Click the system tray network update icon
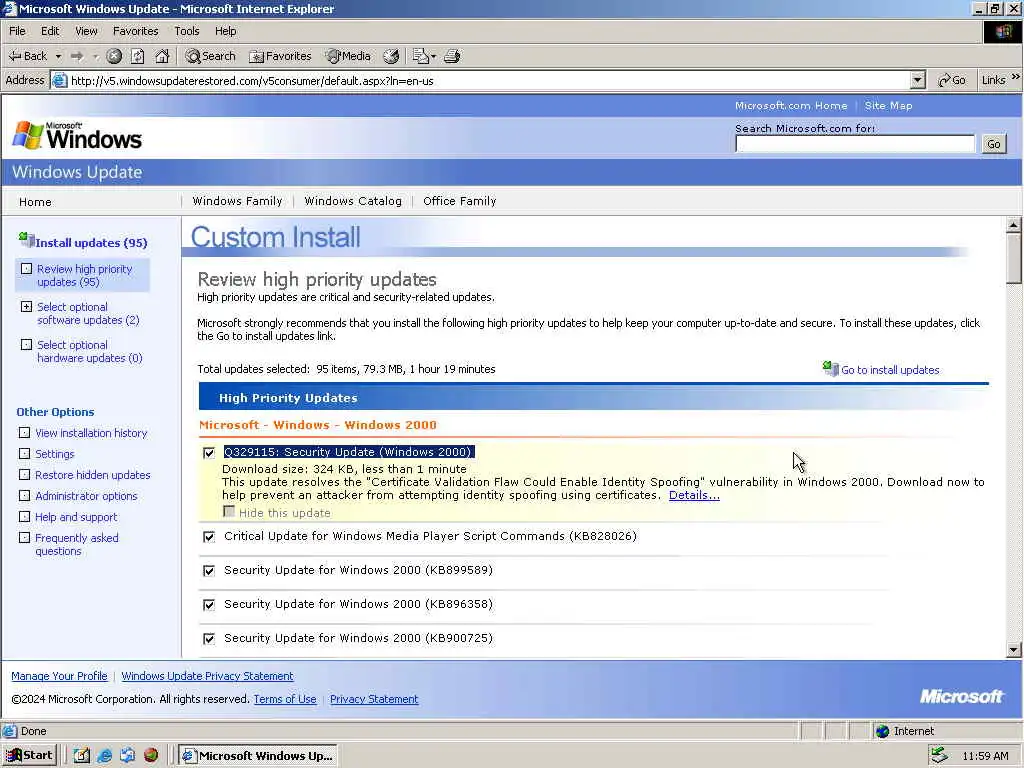 tap(939, 755)
